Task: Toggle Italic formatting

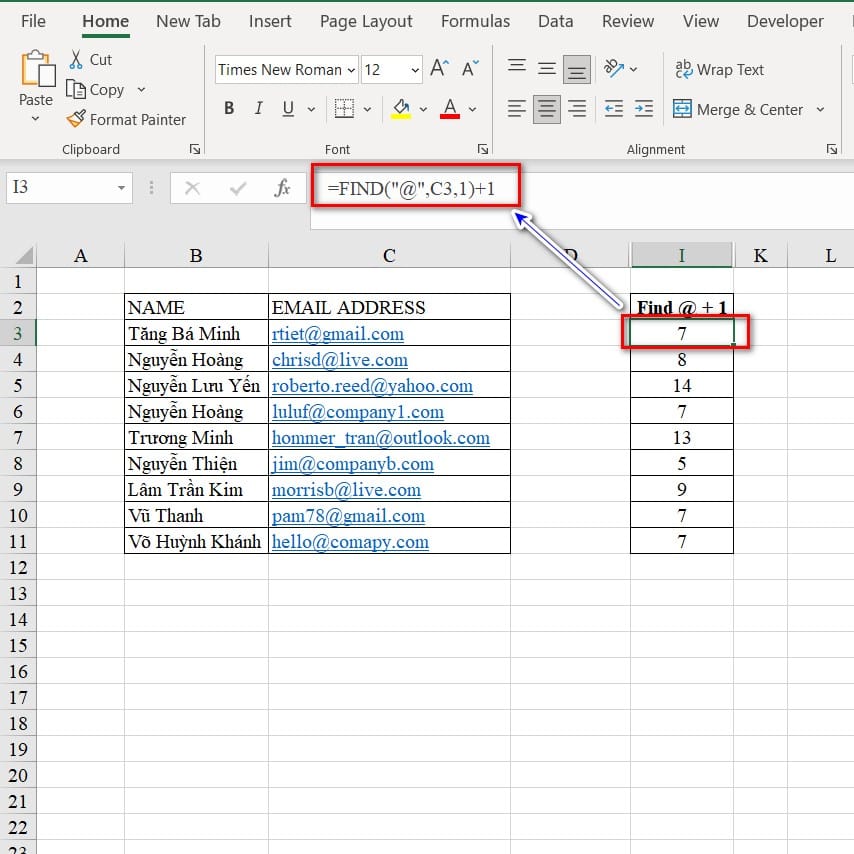Action: (x=259, y=109)
